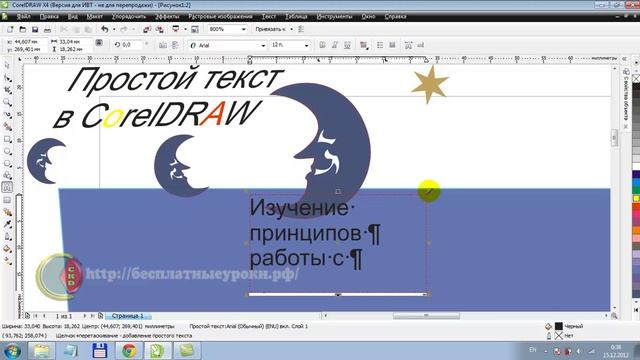Select the Polygon tool in toolbox
Screen dimensions: 640x360
pyautogui.click(x=7, y=163)
